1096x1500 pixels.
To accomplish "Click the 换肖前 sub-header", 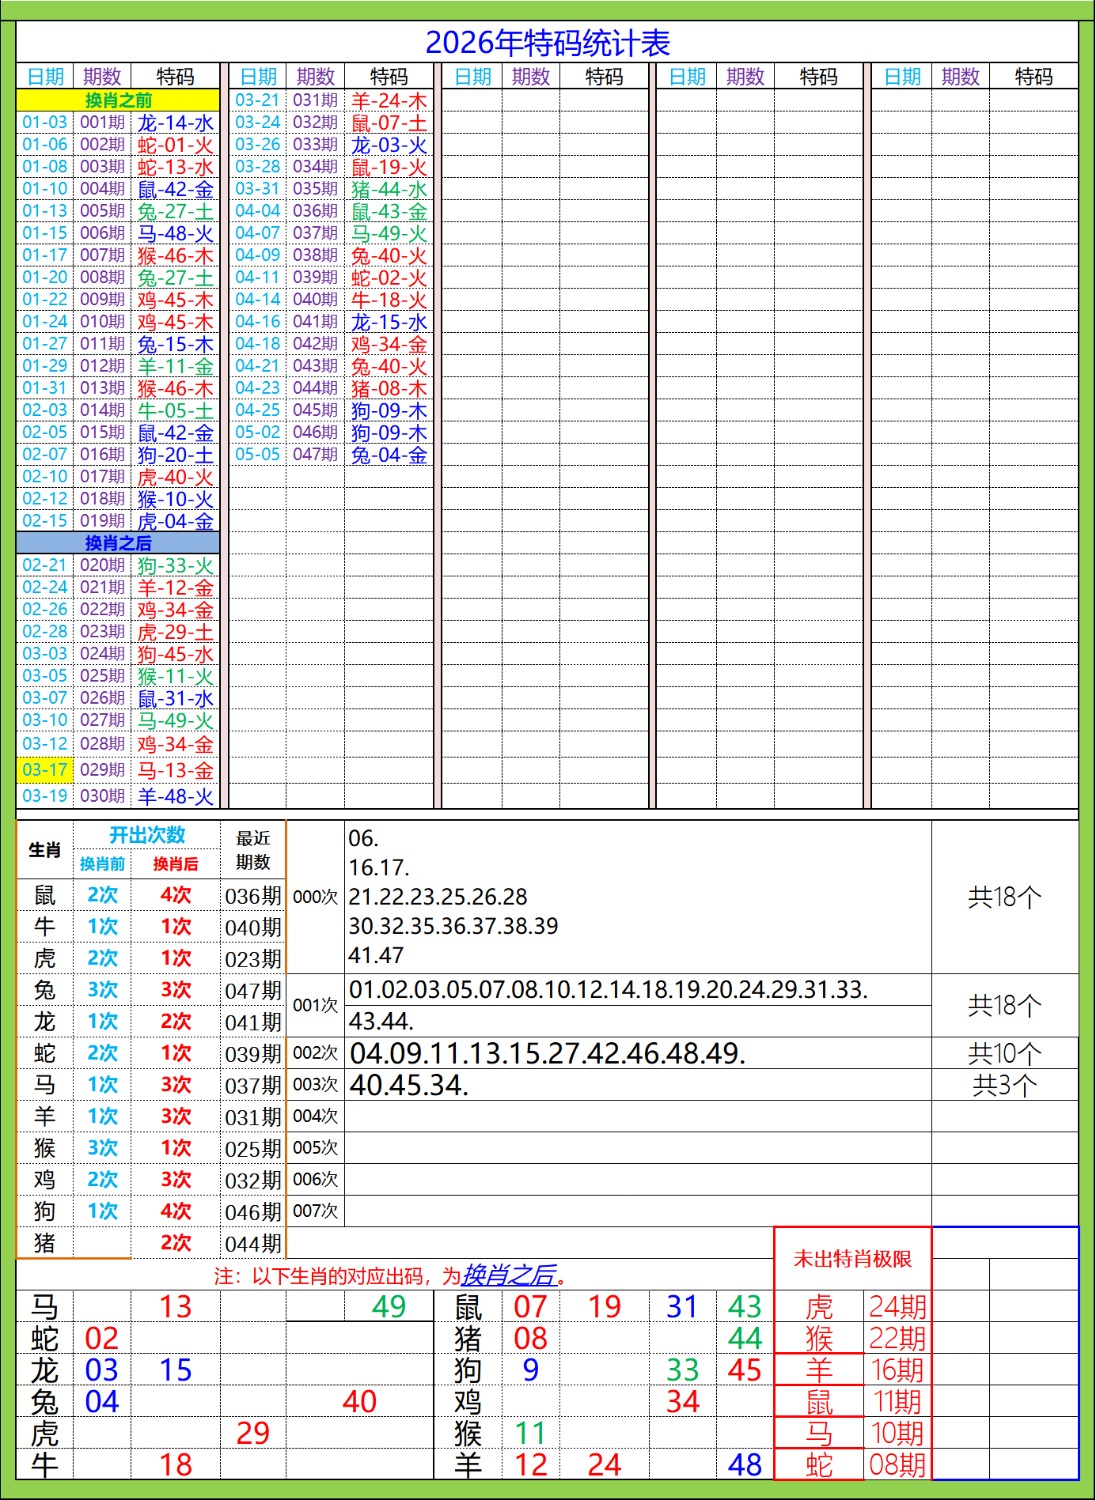I will pos(102,864).
